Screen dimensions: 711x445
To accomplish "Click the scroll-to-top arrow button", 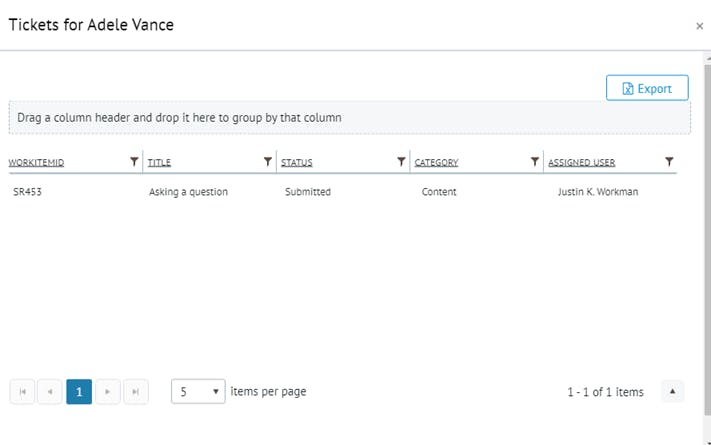I will click(x=673, y=392).
